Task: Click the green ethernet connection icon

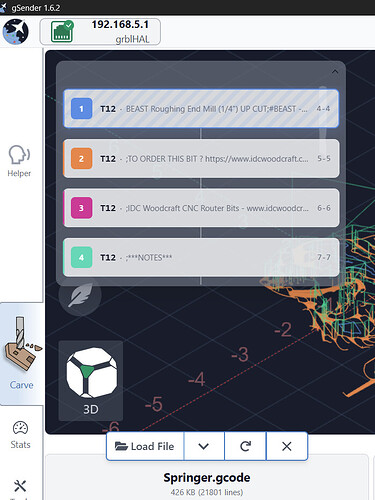Action: tap(62, 32)
